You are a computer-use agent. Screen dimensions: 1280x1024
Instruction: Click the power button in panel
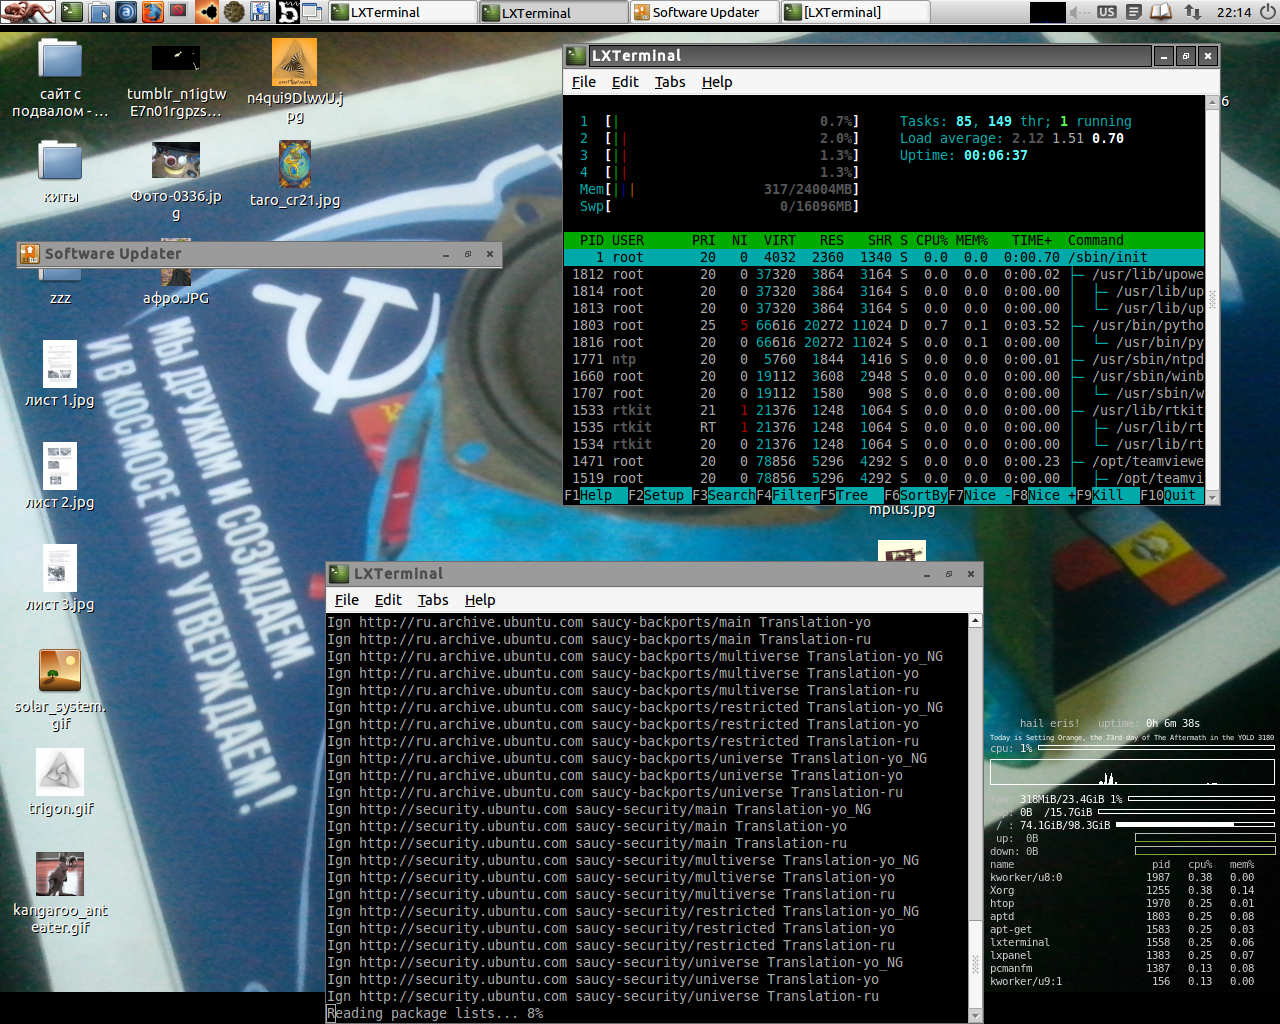coord(1264,12)
